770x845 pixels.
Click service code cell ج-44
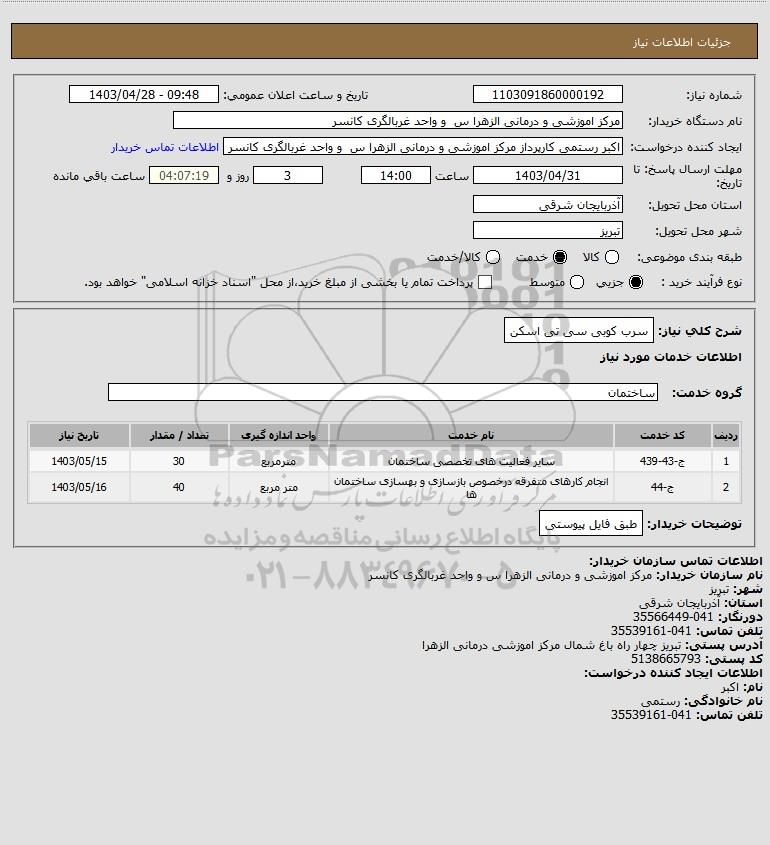(x=662, y=487)
